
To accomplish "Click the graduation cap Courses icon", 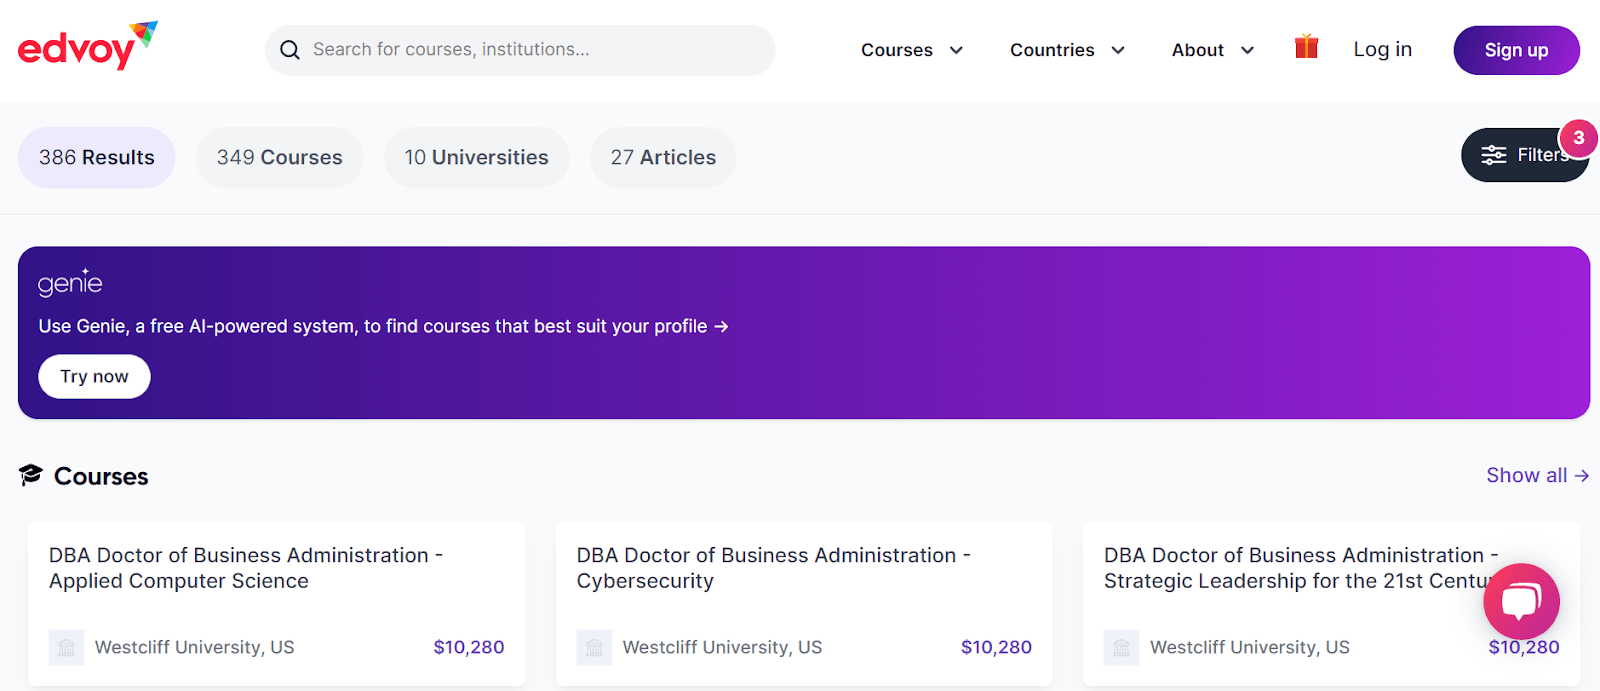I will pos(31,475).
